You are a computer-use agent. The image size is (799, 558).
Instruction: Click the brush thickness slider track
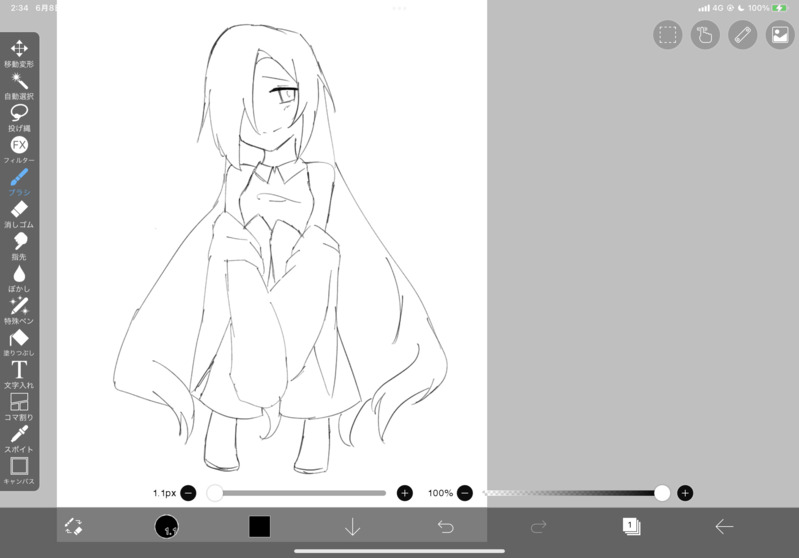[297, 493]
